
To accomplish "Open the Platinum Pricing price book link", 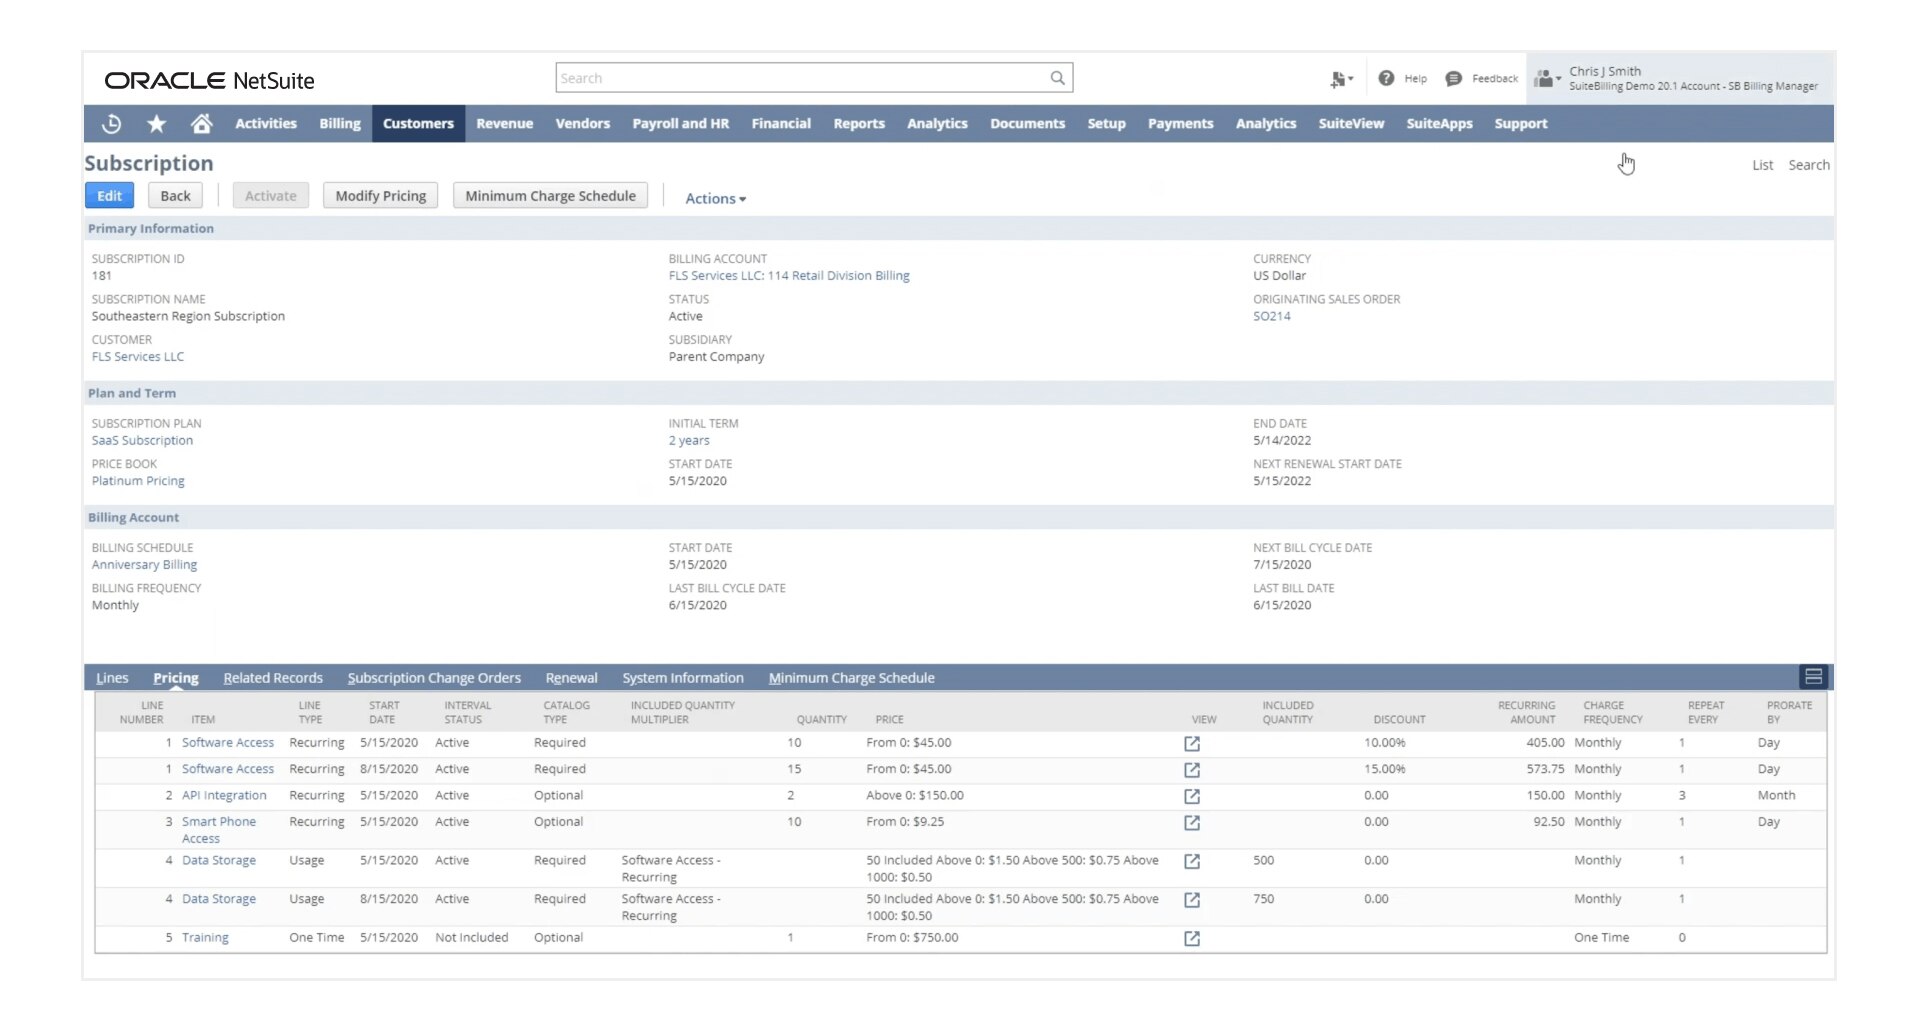I will pos(138,481).
